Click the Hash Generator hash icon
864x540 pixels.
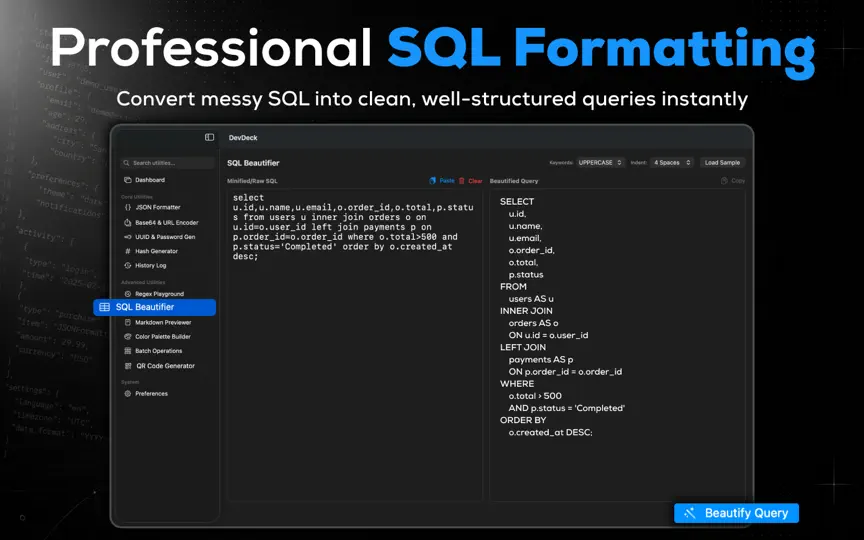pos(128,251)
